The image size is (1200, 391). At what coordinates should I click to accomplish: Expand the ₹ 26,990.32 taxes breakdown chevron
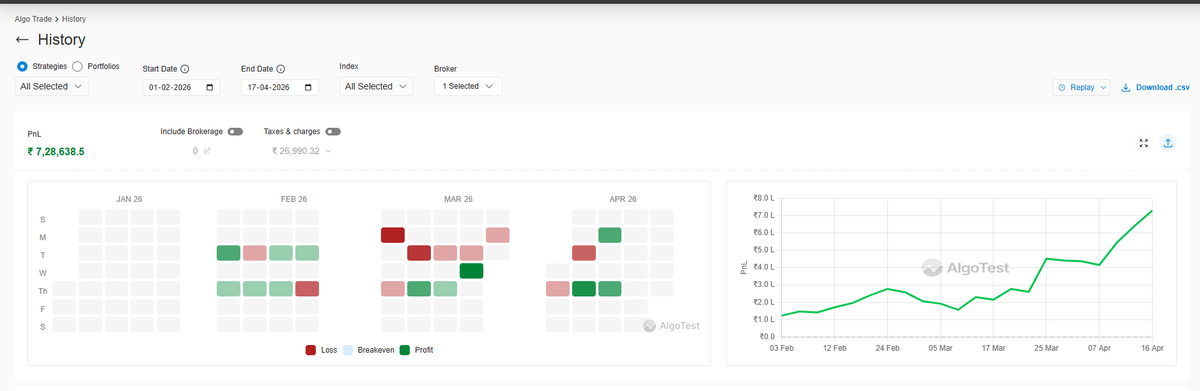(329, 151)
